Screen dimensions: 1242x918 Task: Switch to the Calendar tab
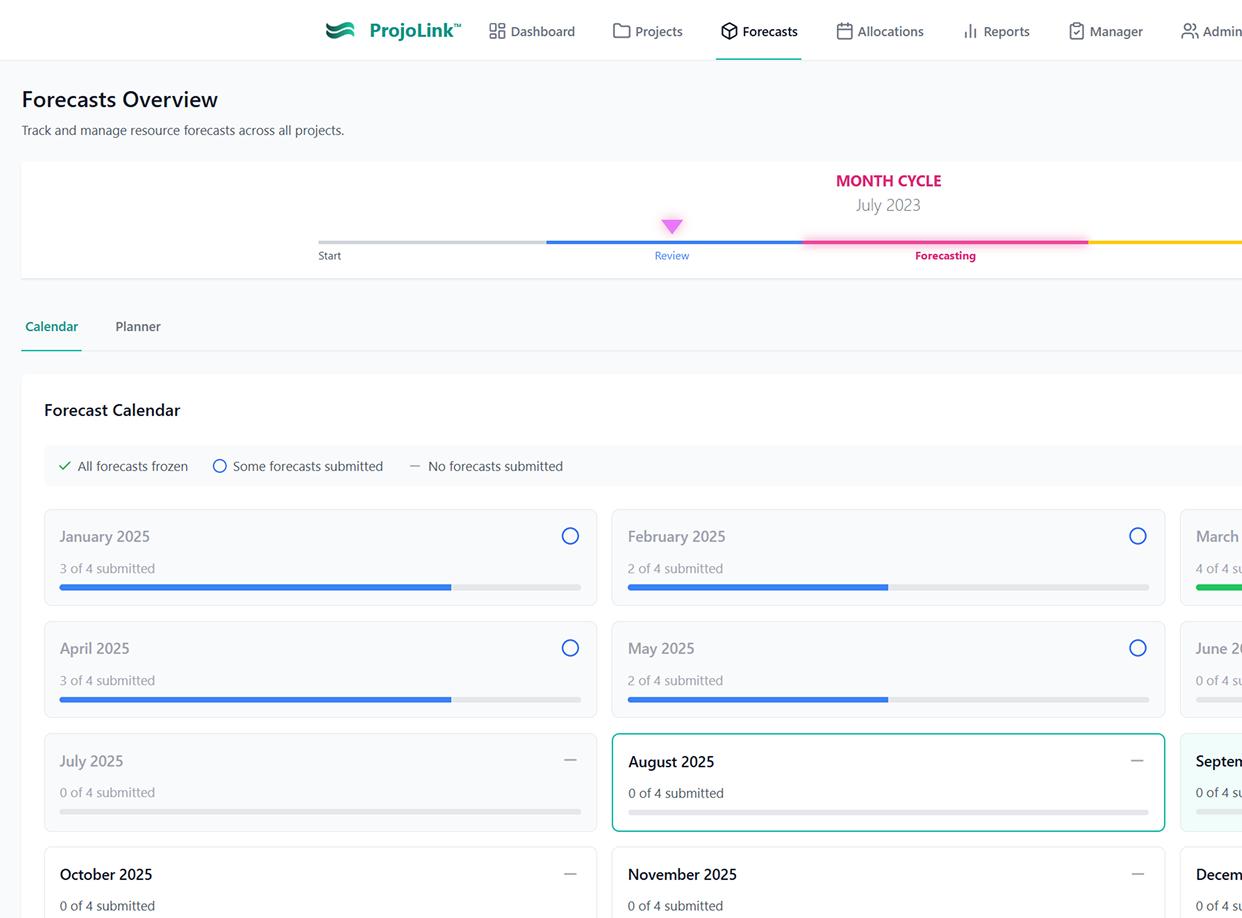click(52, 327)
